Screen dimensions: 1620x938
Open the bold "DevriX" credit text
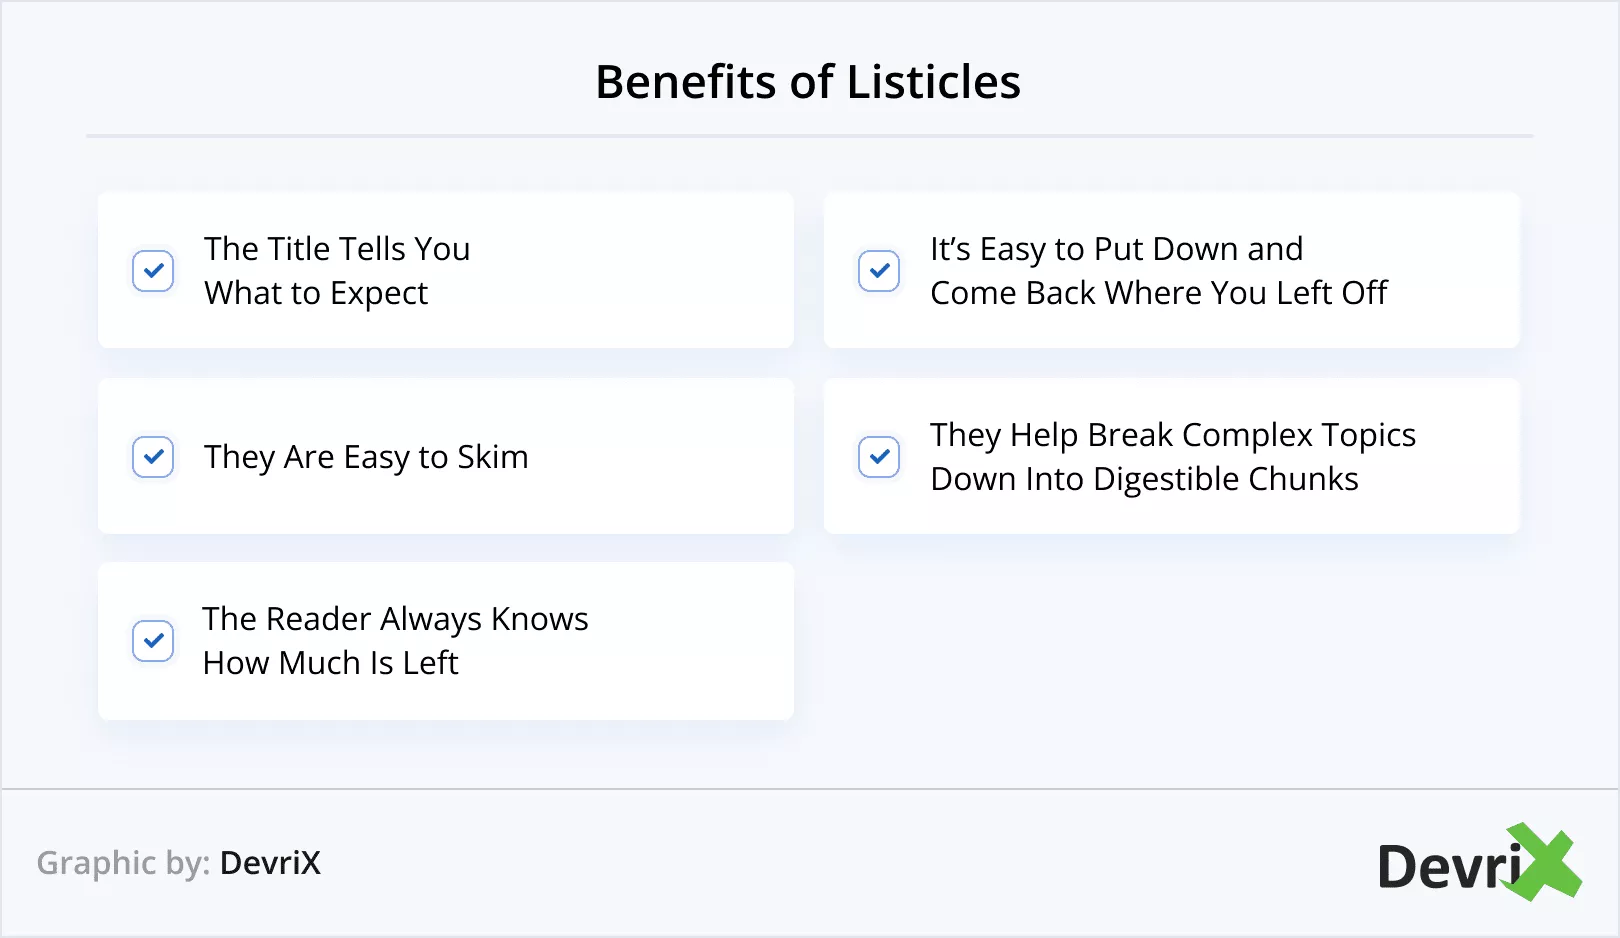[x=270, y=863]
